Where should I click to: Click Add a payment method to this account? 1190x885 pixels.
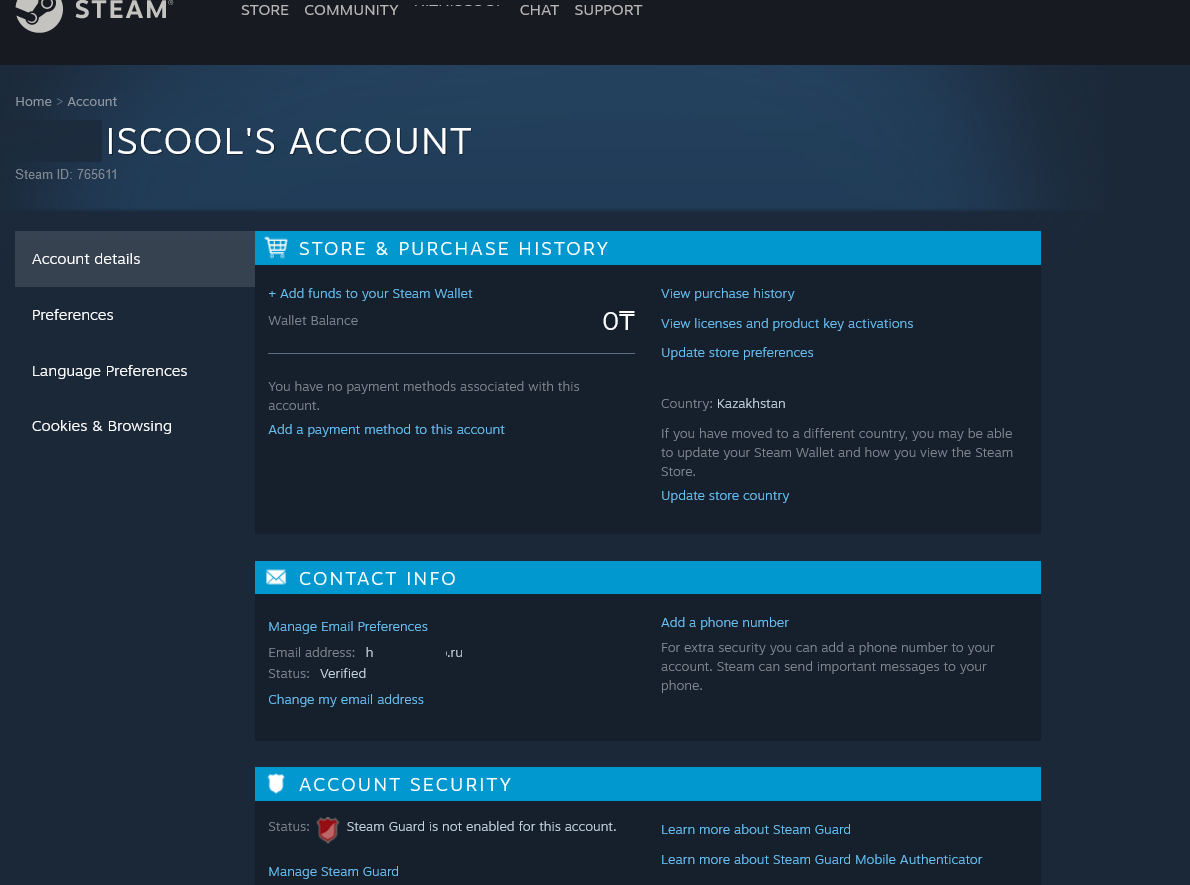click(386, 430)
